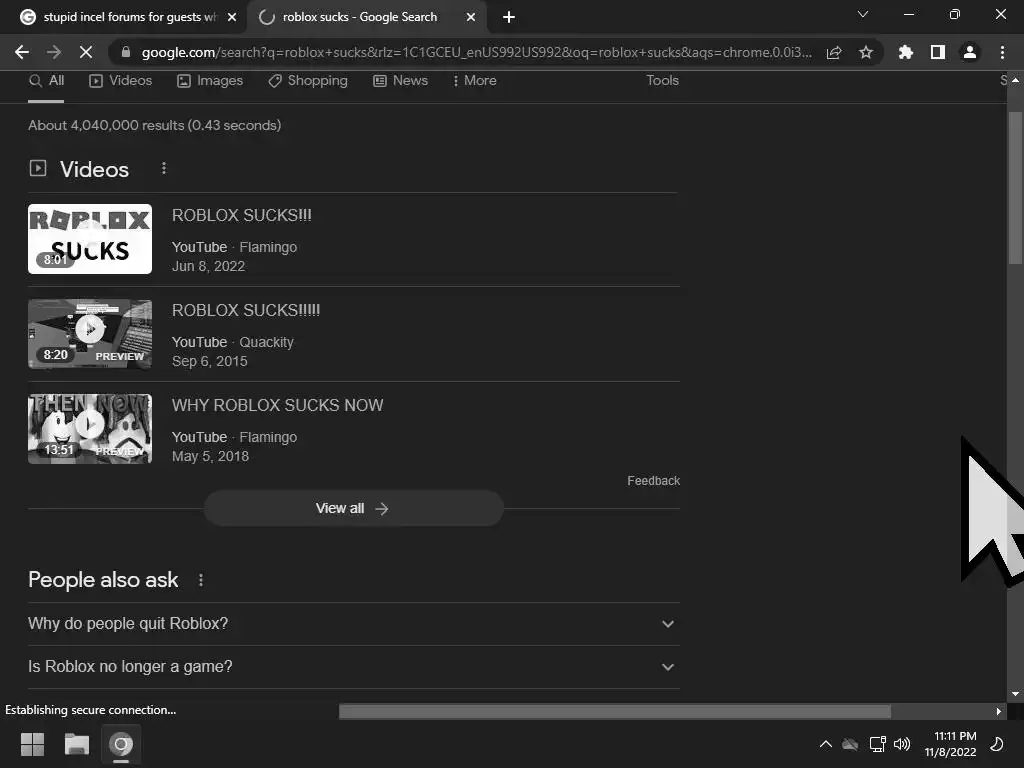Open the site info padlock icon

126,52
